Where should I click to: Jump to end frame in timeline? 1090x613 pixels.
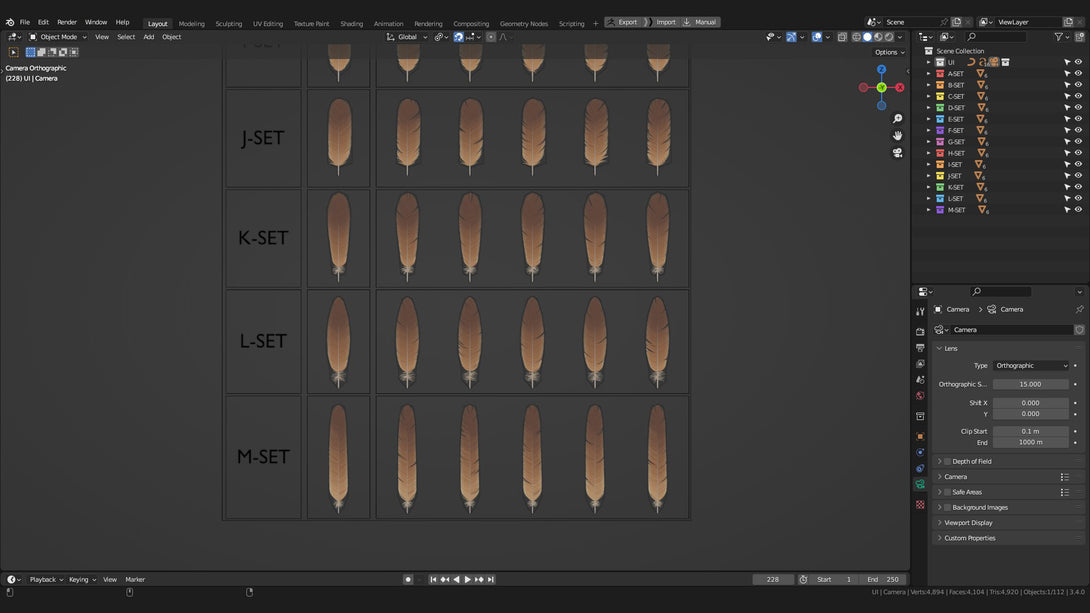coord(491,580)
